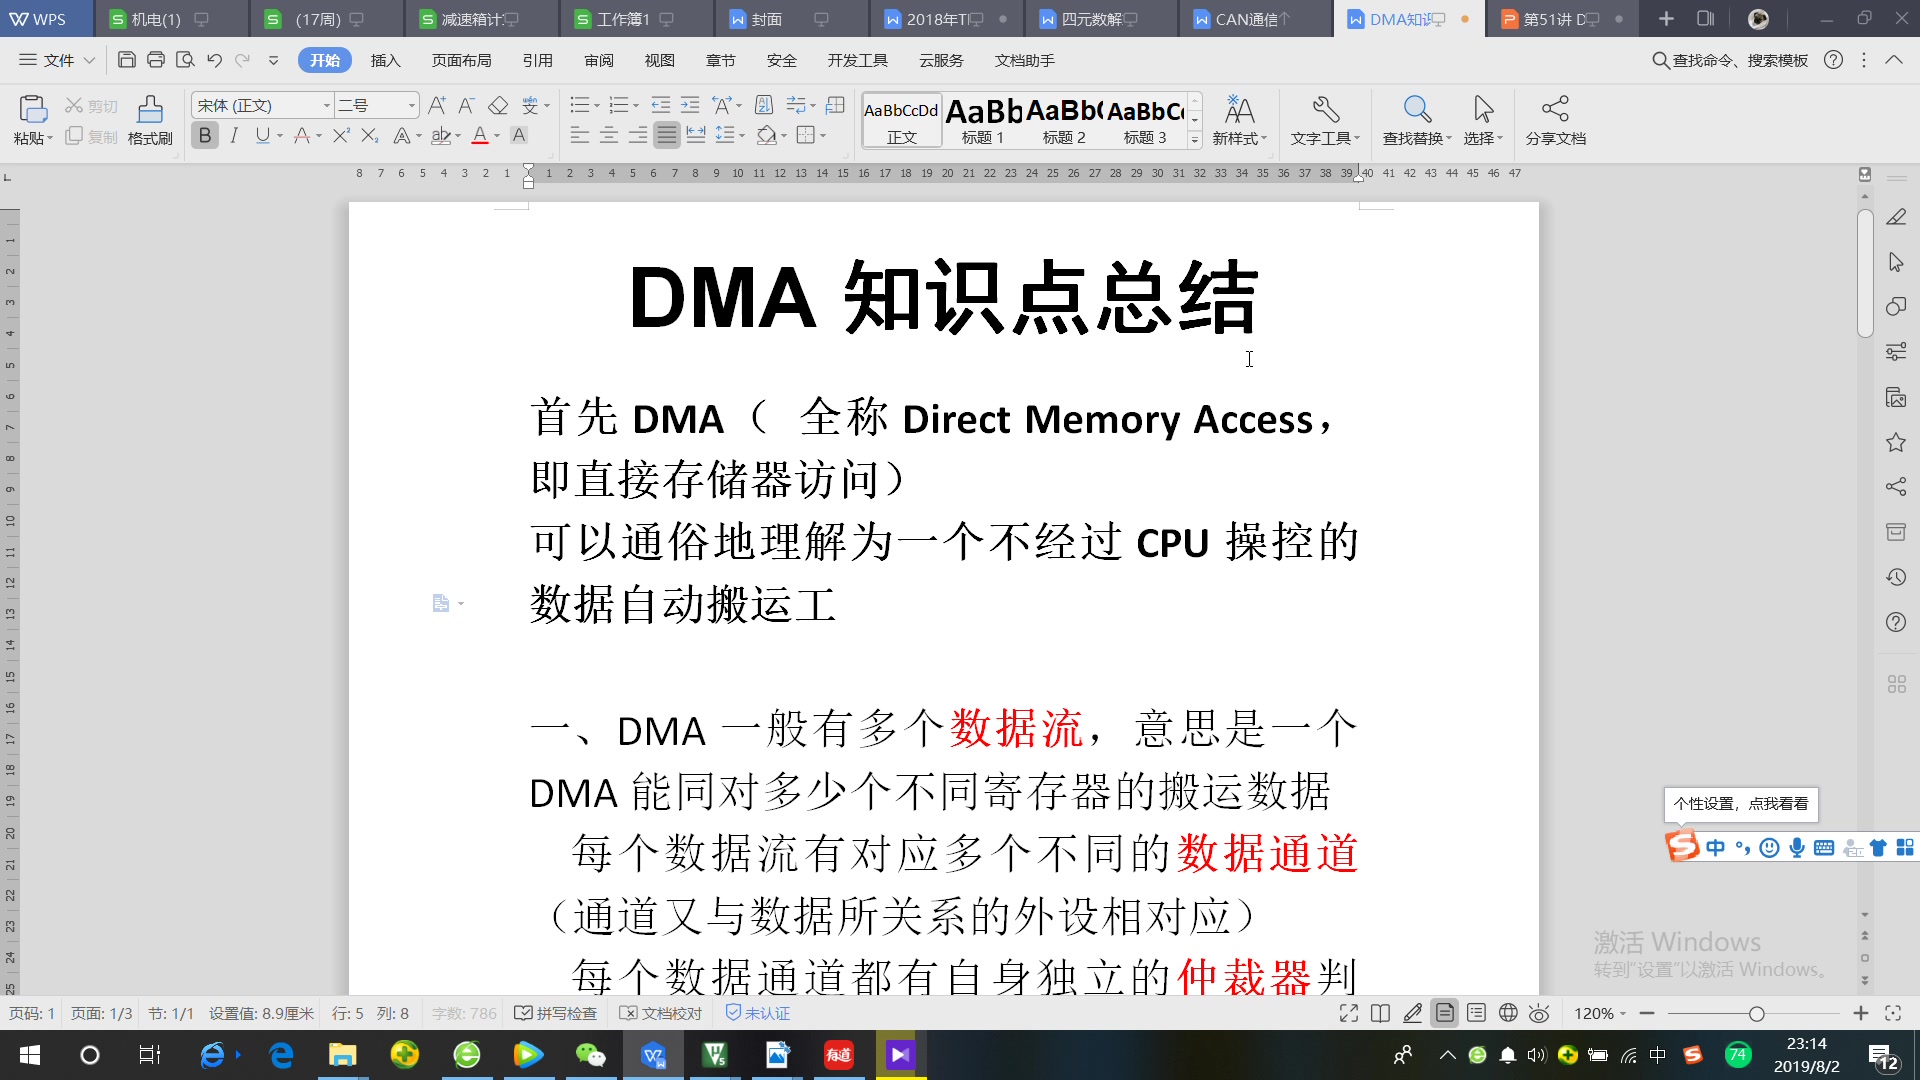Click the Paste clipboard icon

pos(32,109)
